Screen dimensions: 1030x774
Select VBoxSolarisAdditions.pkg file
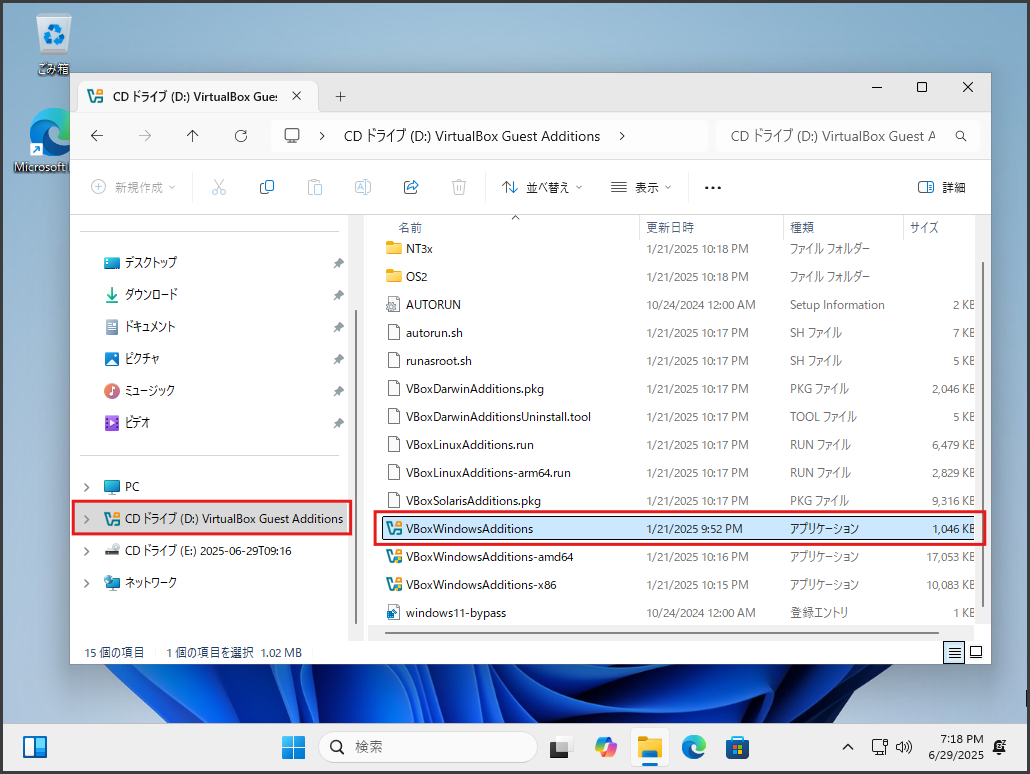pos(473,501)
